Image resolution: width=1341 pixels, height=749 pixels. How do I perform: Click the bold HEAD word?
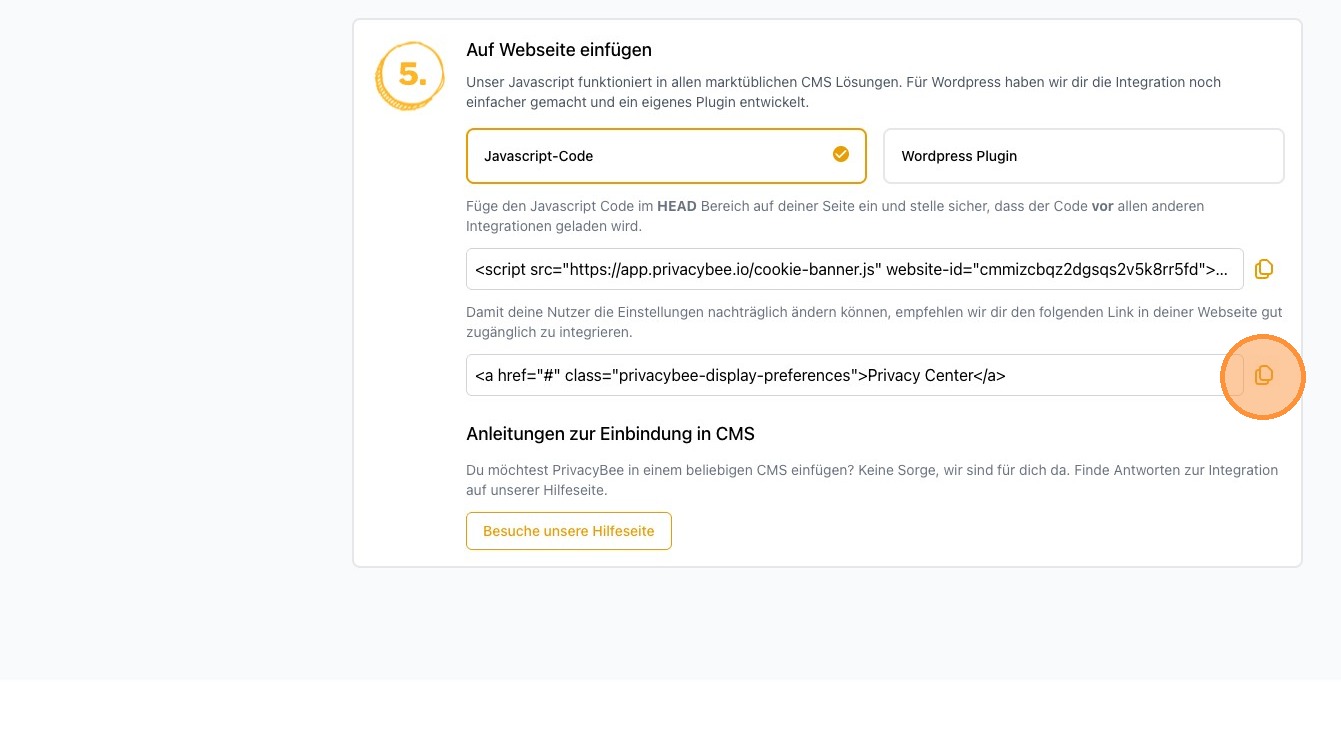coord(676,206)
